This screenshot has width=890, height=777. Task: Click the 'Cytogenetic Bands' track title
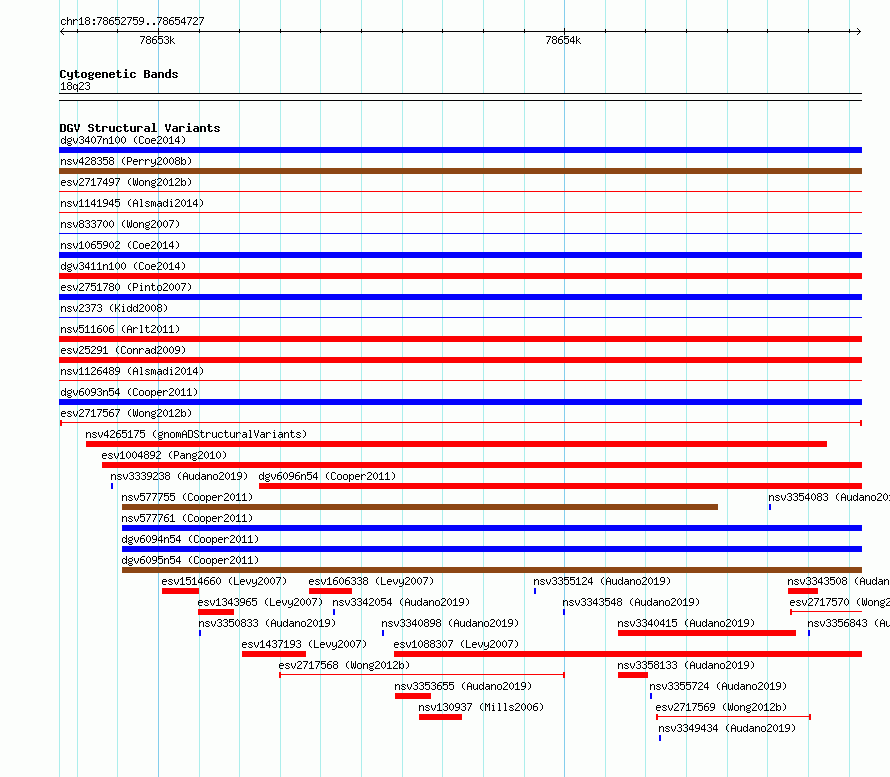[x=119, y=74]
